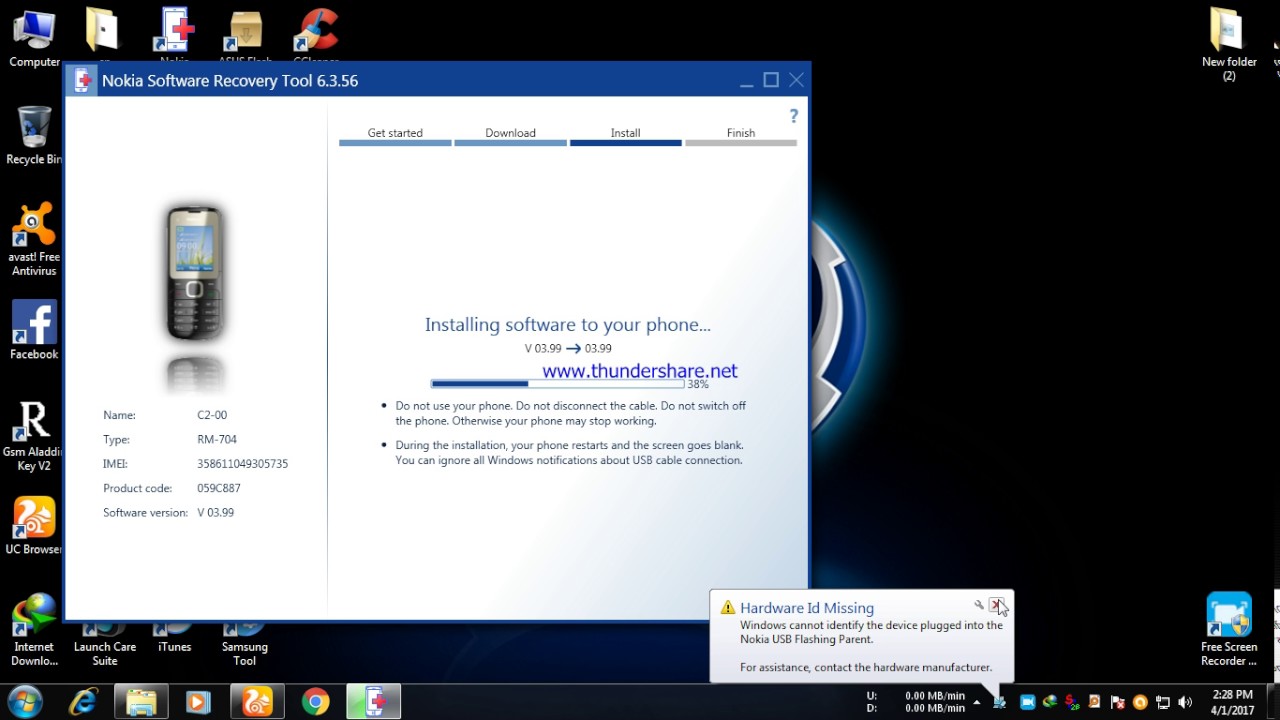Screen dimensions: 1280x720
Task: Open the Windows Start menu
Action: (x=25, y=702)
